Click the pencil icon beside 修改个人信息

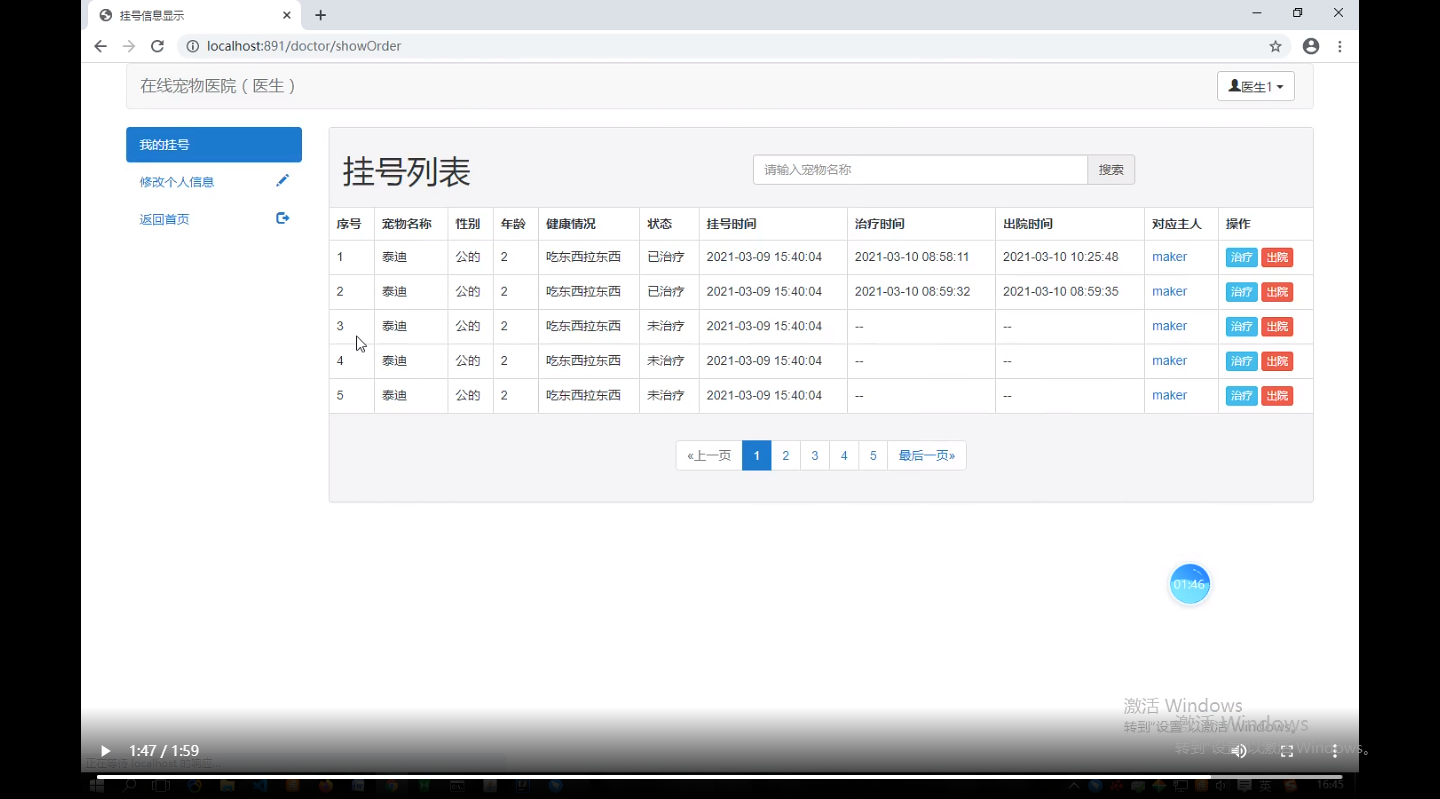click(x=282, y=181)
